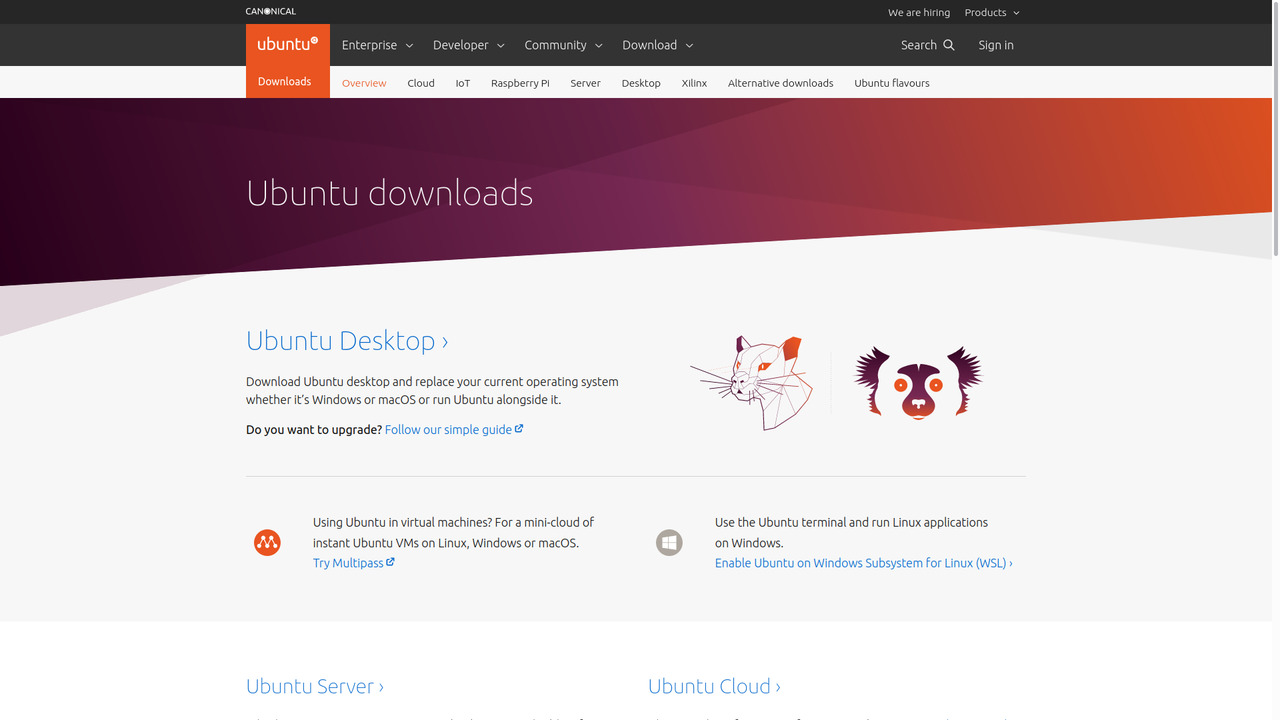This screenshot has width=1280, height=720.
Task: Click the Ubuntu downloads page title
Action: pyautogui.click(x=390, y=192)
